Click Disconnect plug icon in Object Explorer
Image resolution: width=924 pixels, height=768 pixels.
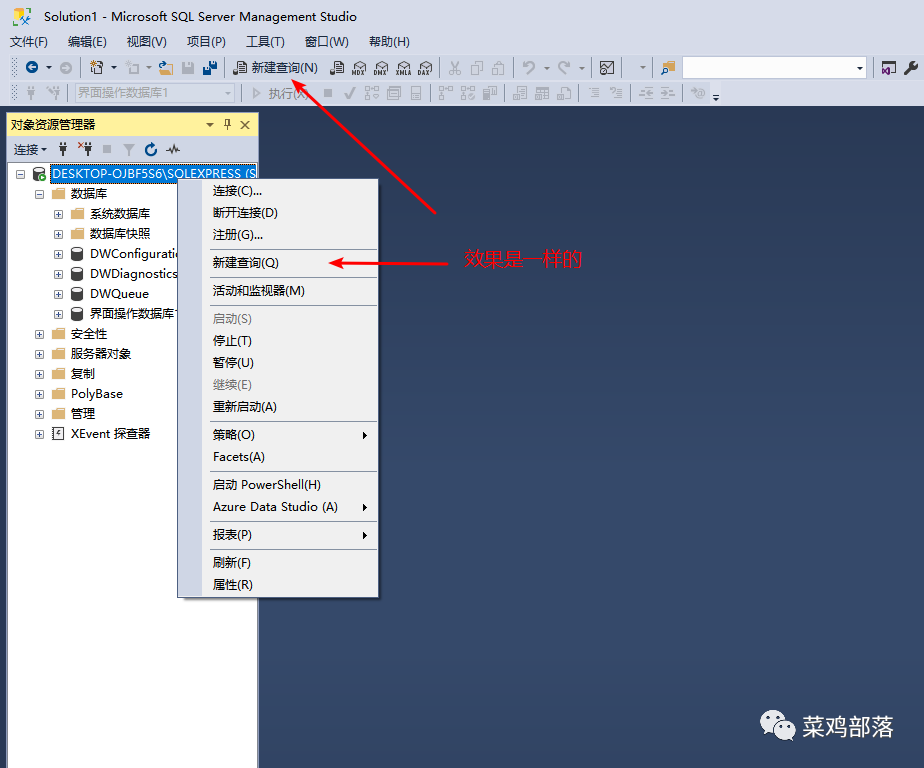[85, 150]
